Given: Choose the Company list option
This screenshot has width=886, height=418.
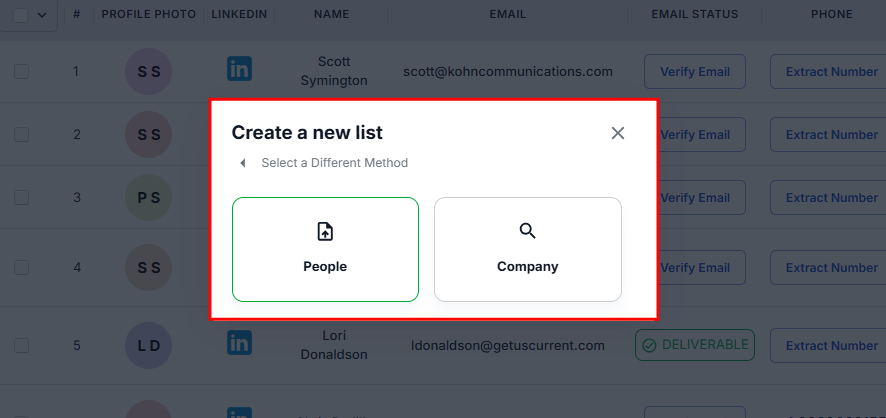Looking at the screenshot, I should click(527, 250).
